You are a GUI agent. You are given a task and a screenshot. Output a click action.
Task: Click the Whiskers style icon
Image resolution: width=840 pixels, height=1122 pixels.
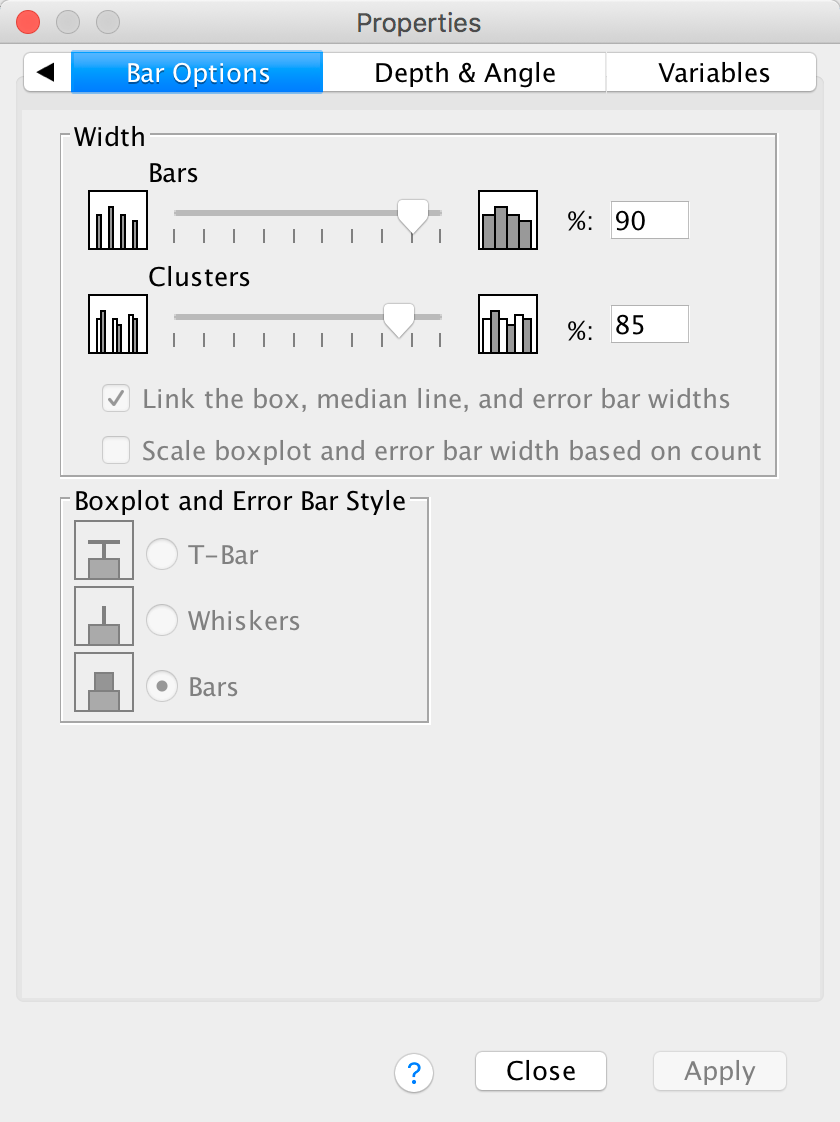pyautogui.click(x=104, y=617)
